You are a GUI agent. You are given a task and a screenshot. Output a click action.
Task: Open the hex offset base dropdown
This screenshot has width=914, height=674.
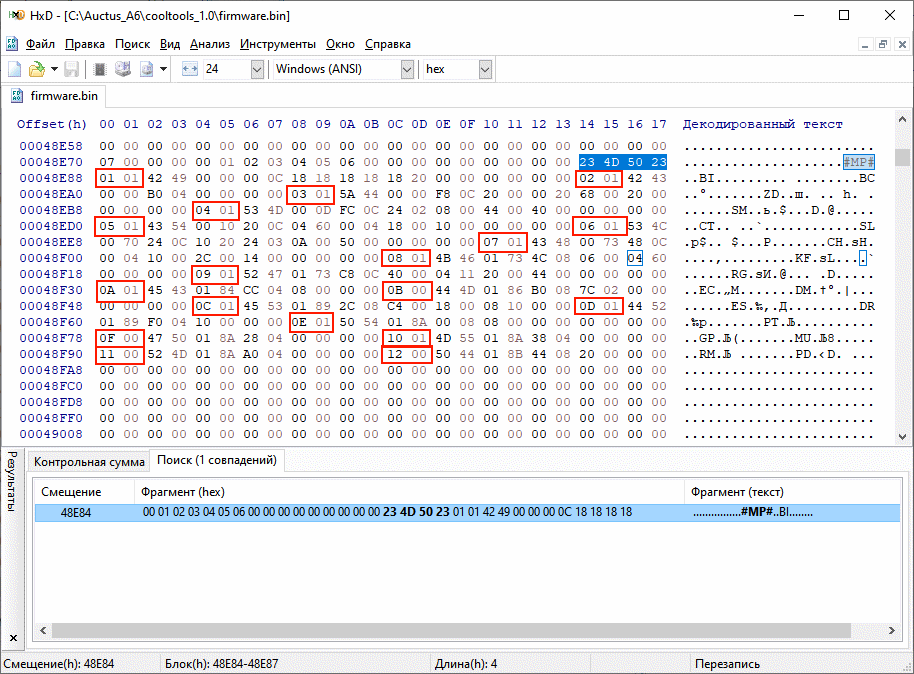pyautogui.click(x=485, y=69)
